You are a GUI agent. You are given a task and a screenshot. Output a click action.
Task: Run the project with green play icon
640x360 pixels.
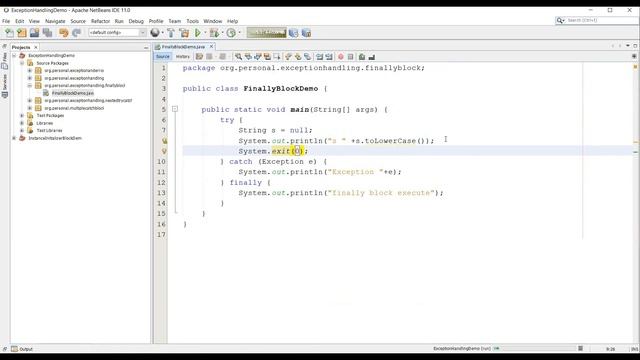tap(198, 33)
